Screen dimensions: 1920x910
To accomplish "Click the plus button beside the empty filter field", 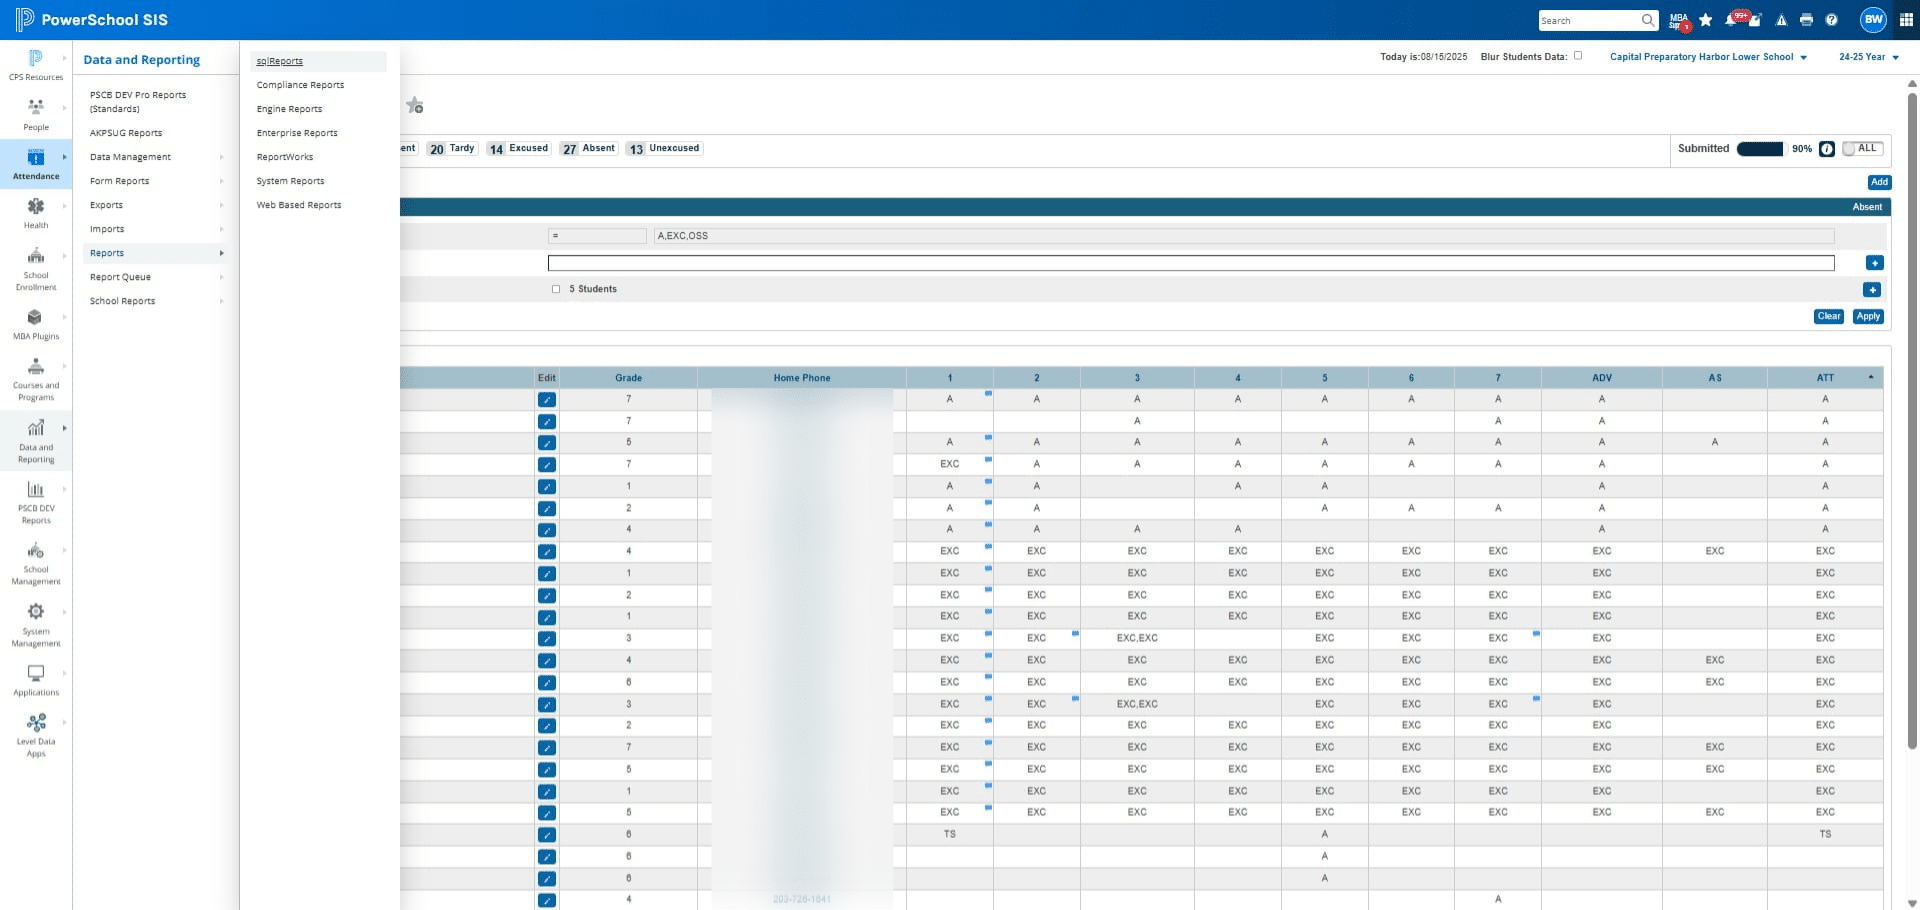I will point(1874,263).
